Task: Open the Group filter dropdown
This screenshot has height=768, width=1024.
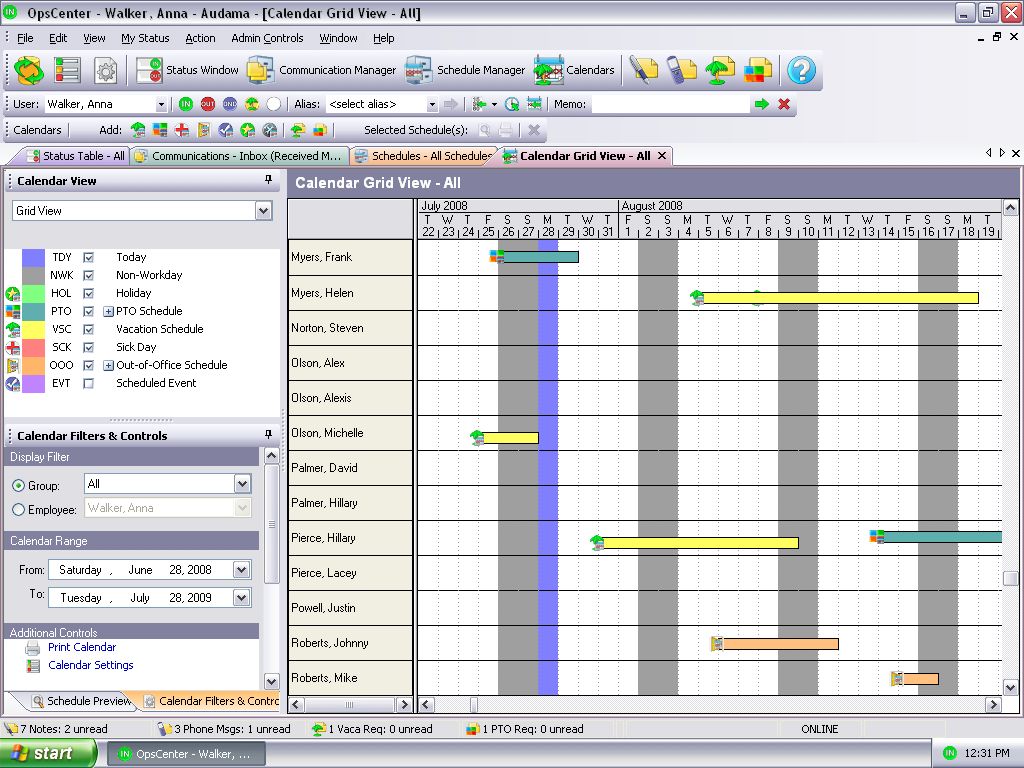Action: pyautogui.click(x=242, y=484)
